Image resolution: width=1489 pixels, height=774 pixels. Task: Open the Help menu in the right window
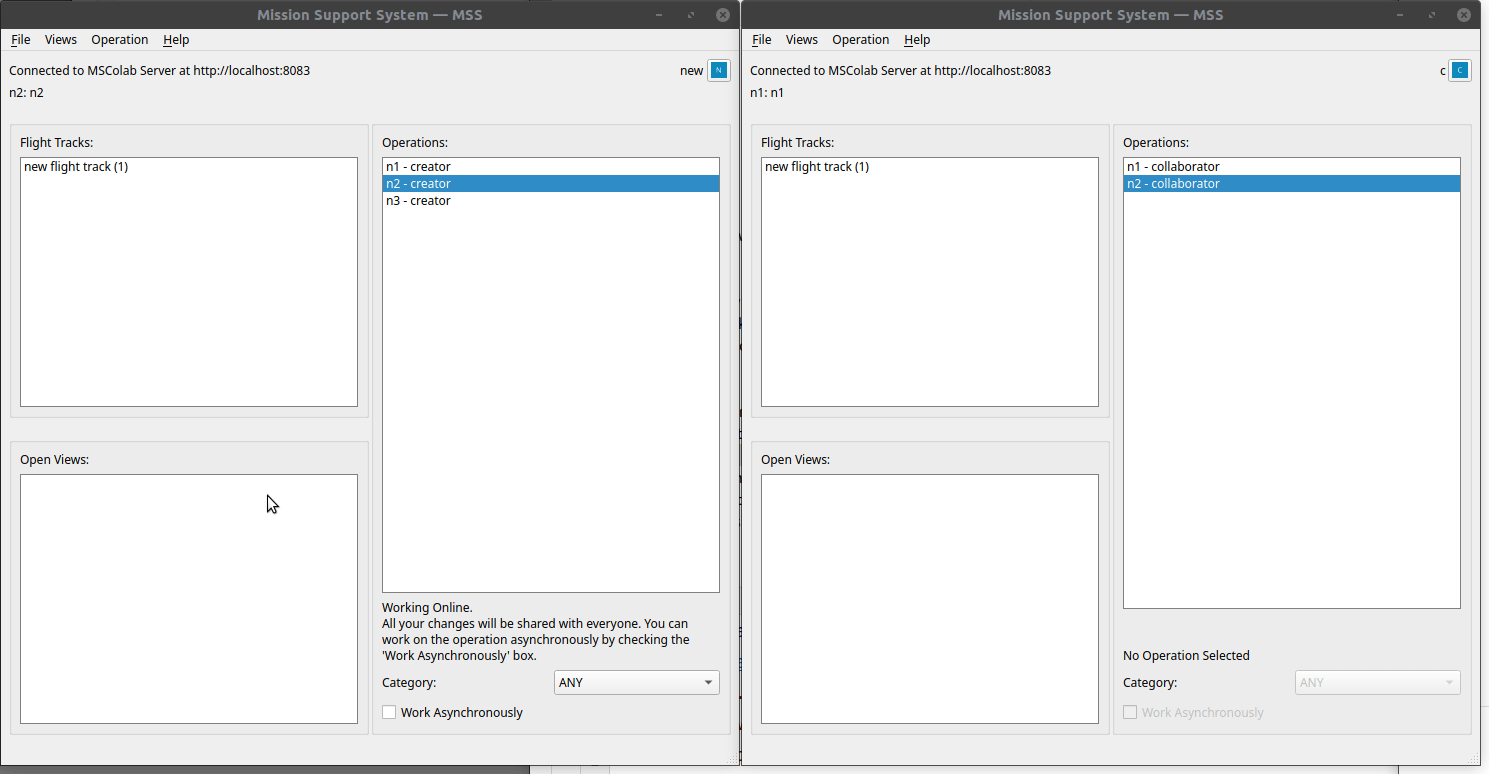pyautogui.click(x=917, y=39)
